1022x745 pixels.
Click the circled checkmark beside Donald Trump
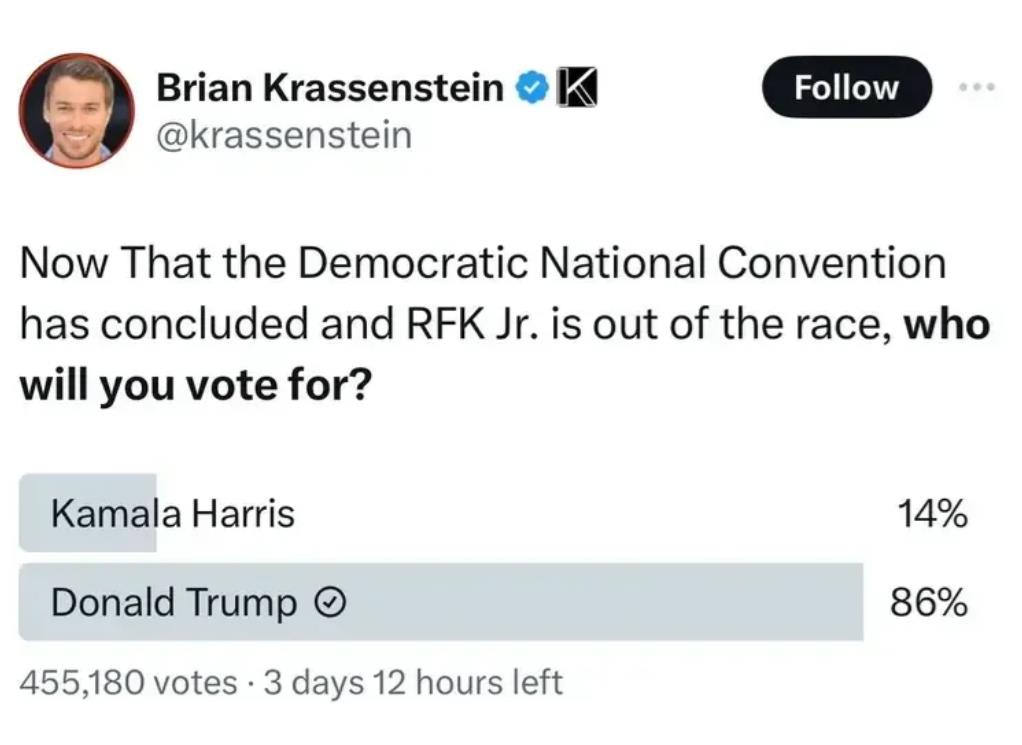click(329, 602)
